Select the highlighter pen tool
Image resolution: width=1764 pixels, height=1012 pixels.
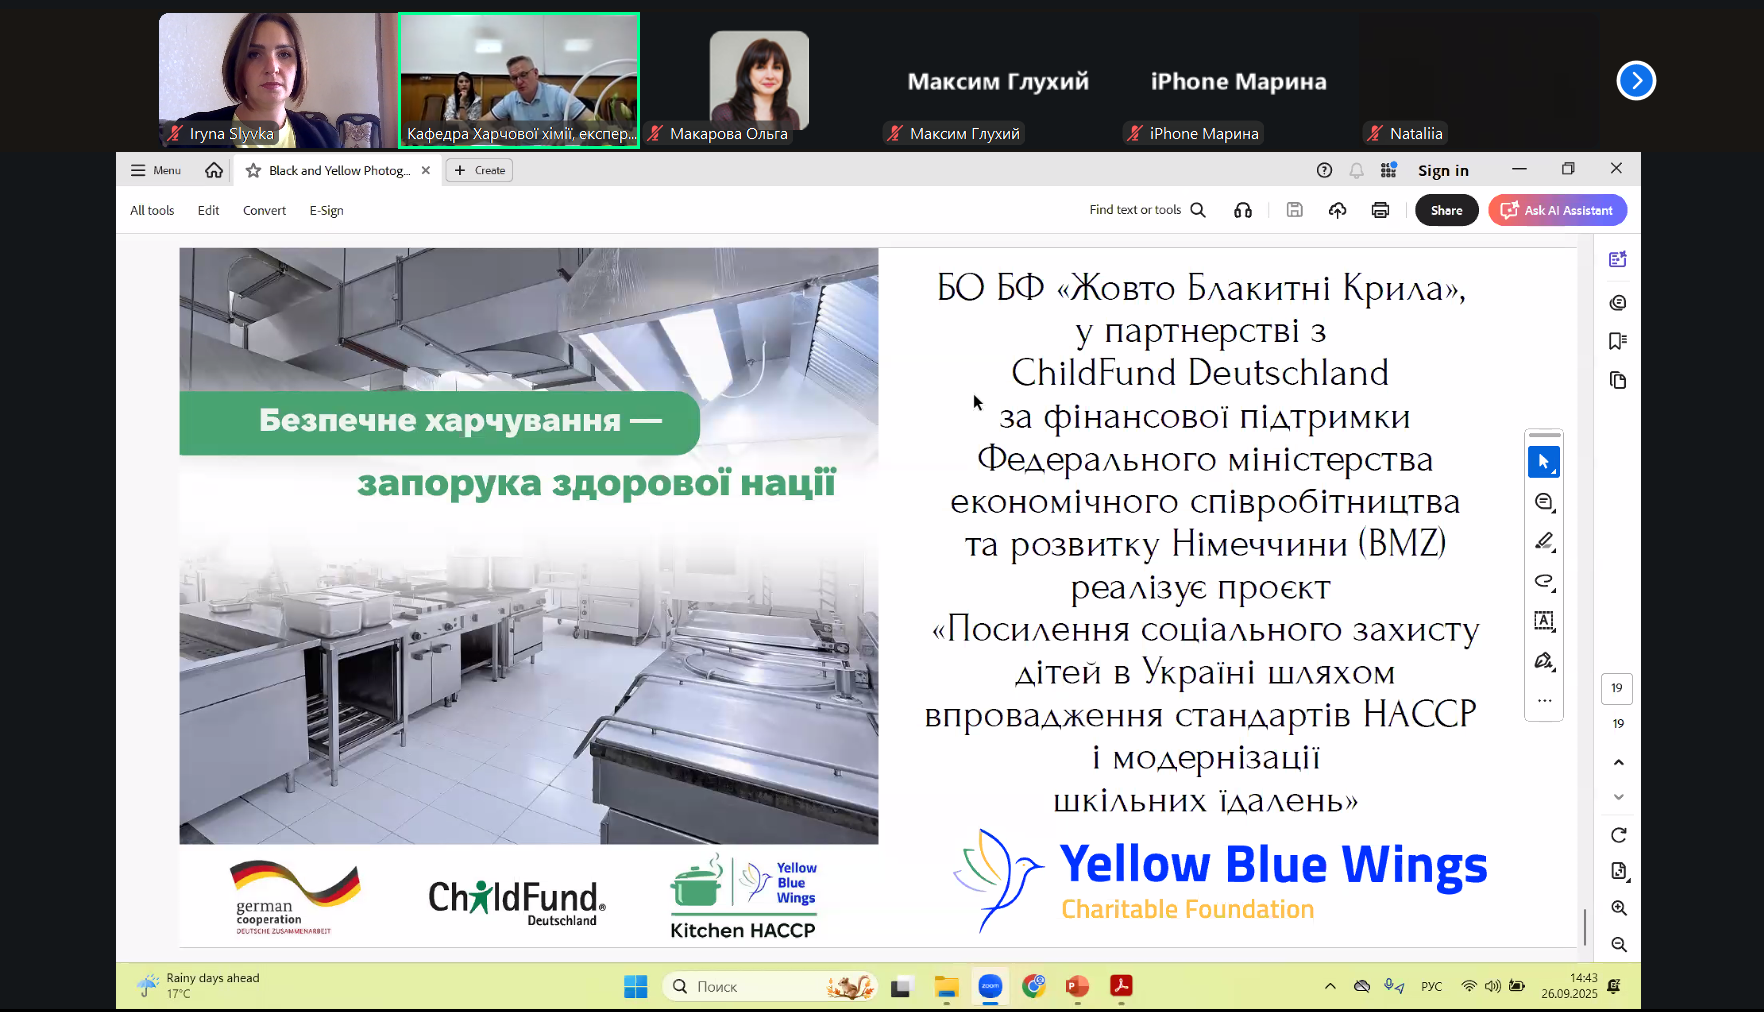tap(1543, 541)
